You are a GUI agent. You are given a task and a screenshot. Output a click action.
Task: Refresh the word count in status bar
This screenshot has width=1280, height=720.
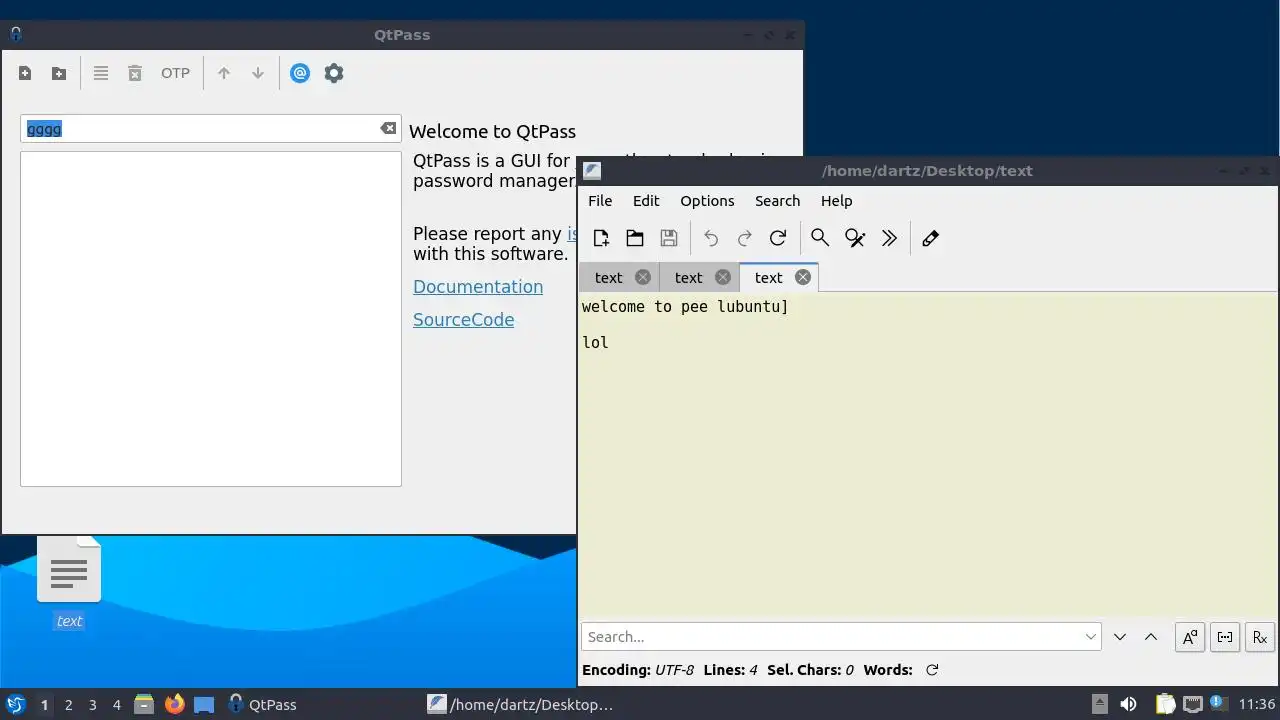click(x=932, y=670)
